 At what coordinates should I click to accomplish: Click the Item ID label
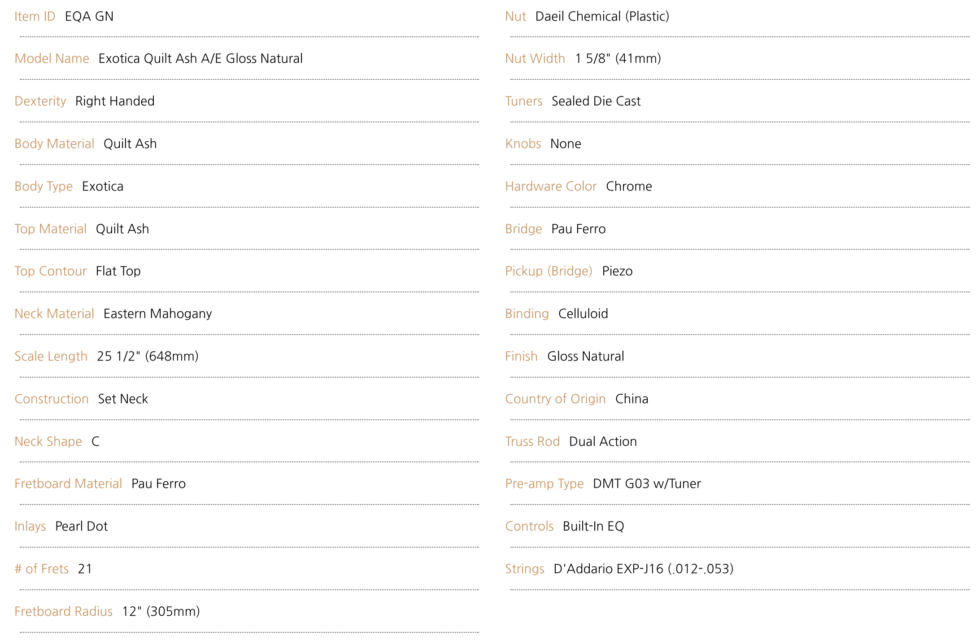pos(35,16)
